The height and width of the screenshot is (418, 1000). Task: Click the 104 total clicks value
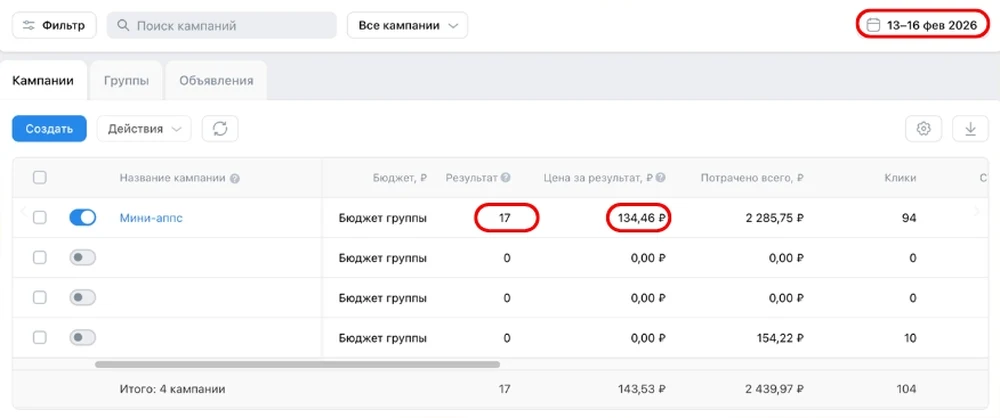pyautogui.click(x=907, y=389)
